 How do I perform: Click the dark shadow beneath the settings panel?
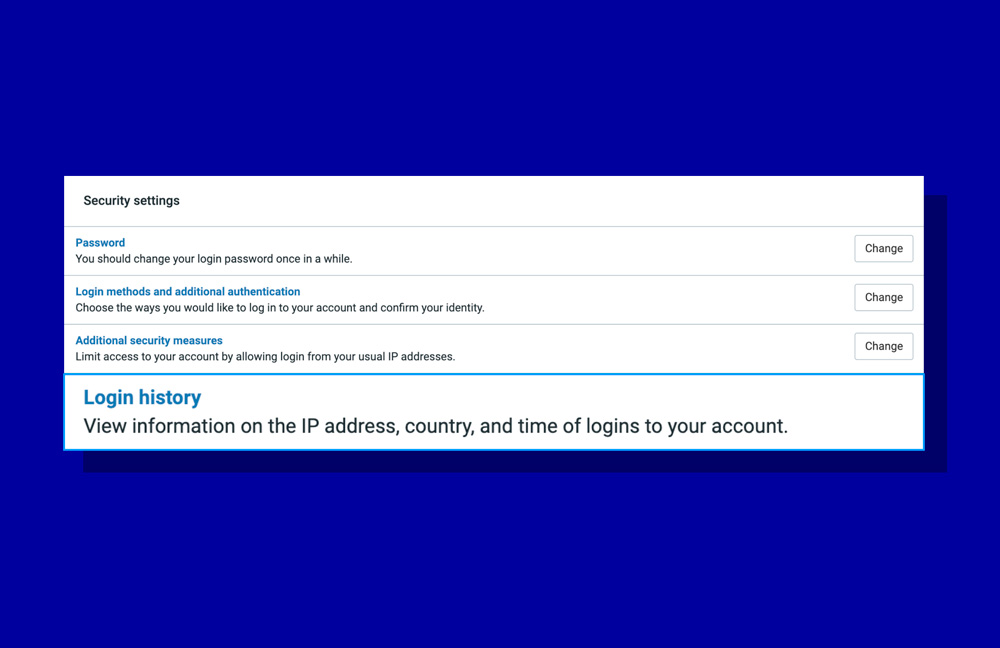(500, 461)
